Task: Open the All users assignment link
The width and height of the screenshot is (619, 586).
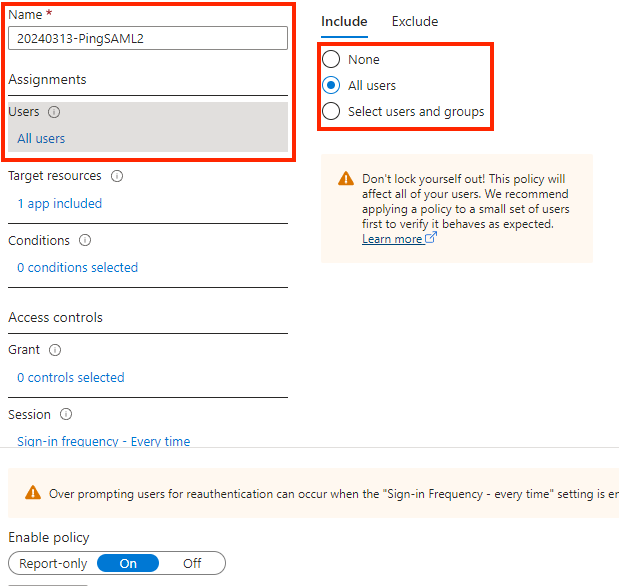Action: pos(41,138)
